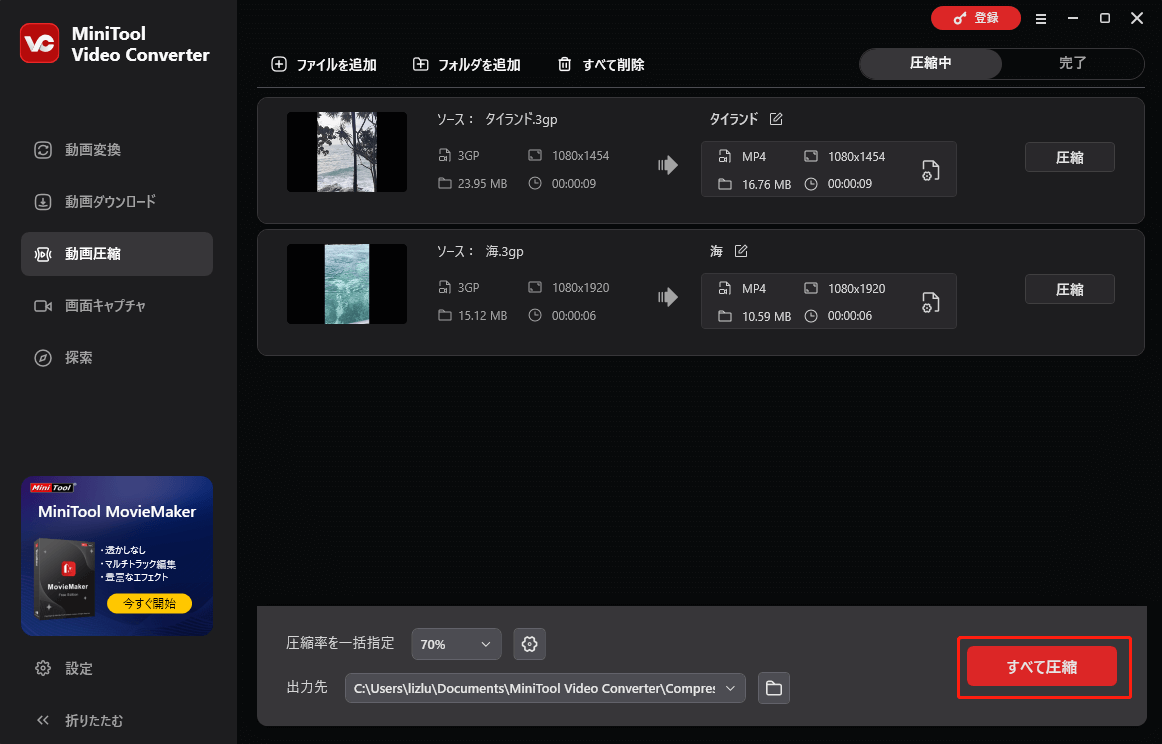The width and height of the screenshot is (1162, 744).
Task: Open the 70% compression rate dropdown
Action: click(456, 644)
